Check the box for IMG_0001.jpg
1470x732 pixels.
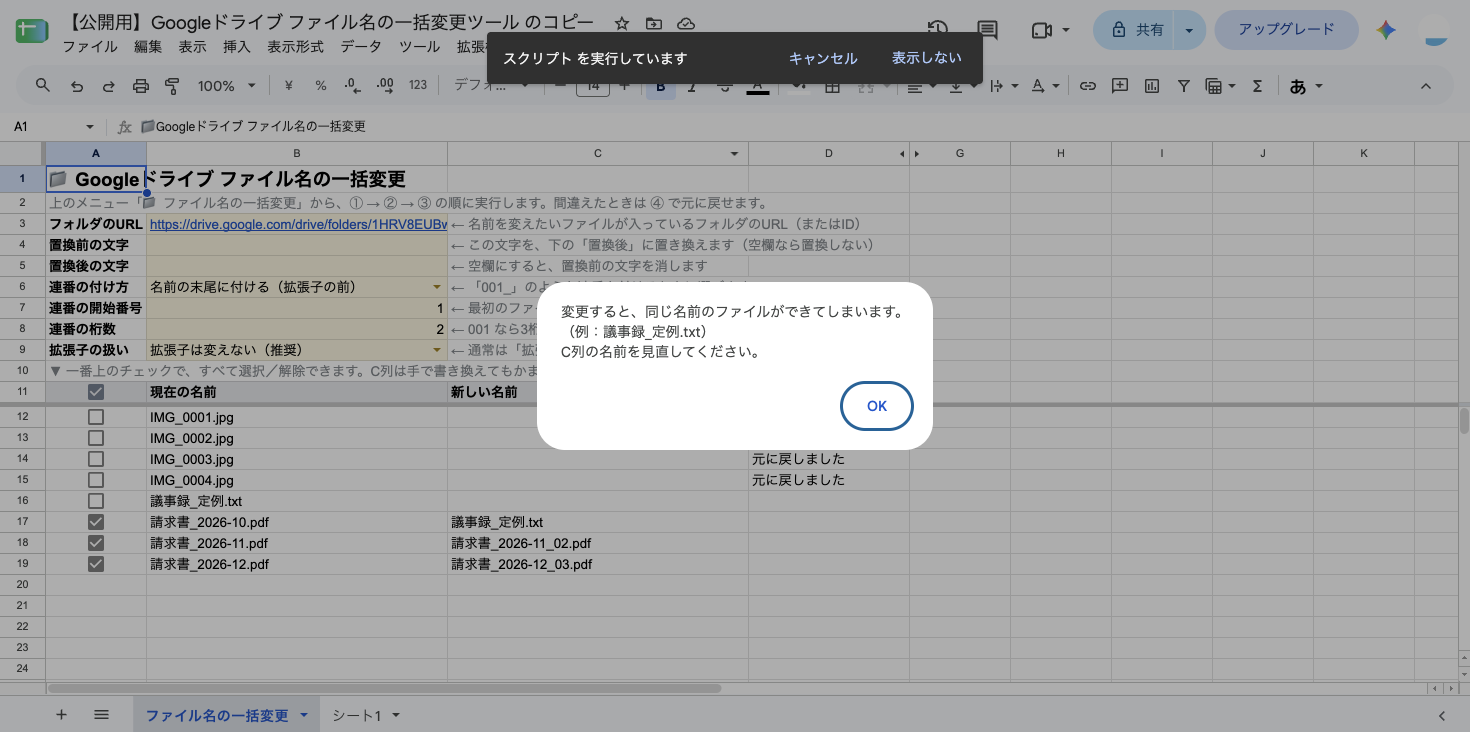pyautogui.click(x=96, y=417)
